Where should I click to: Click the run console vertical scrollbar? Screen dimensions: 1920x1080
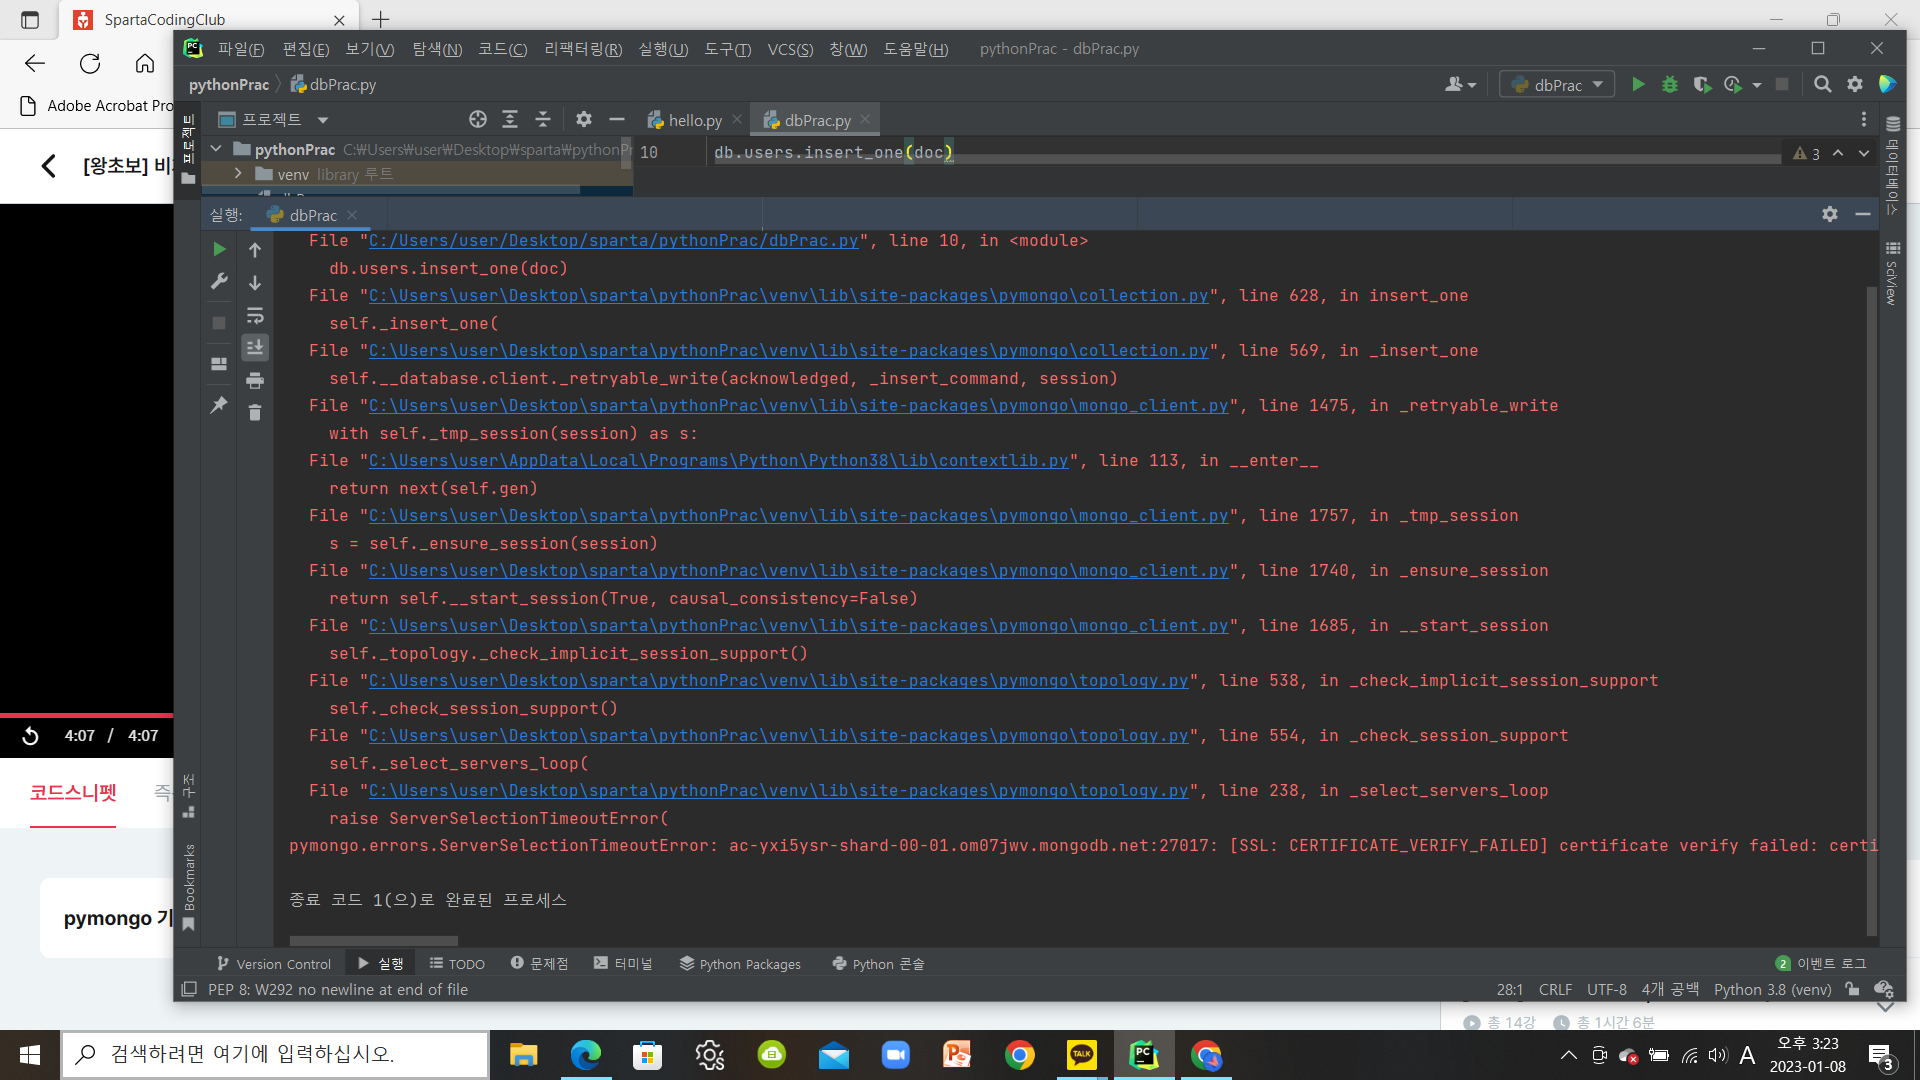[1871, 610]
